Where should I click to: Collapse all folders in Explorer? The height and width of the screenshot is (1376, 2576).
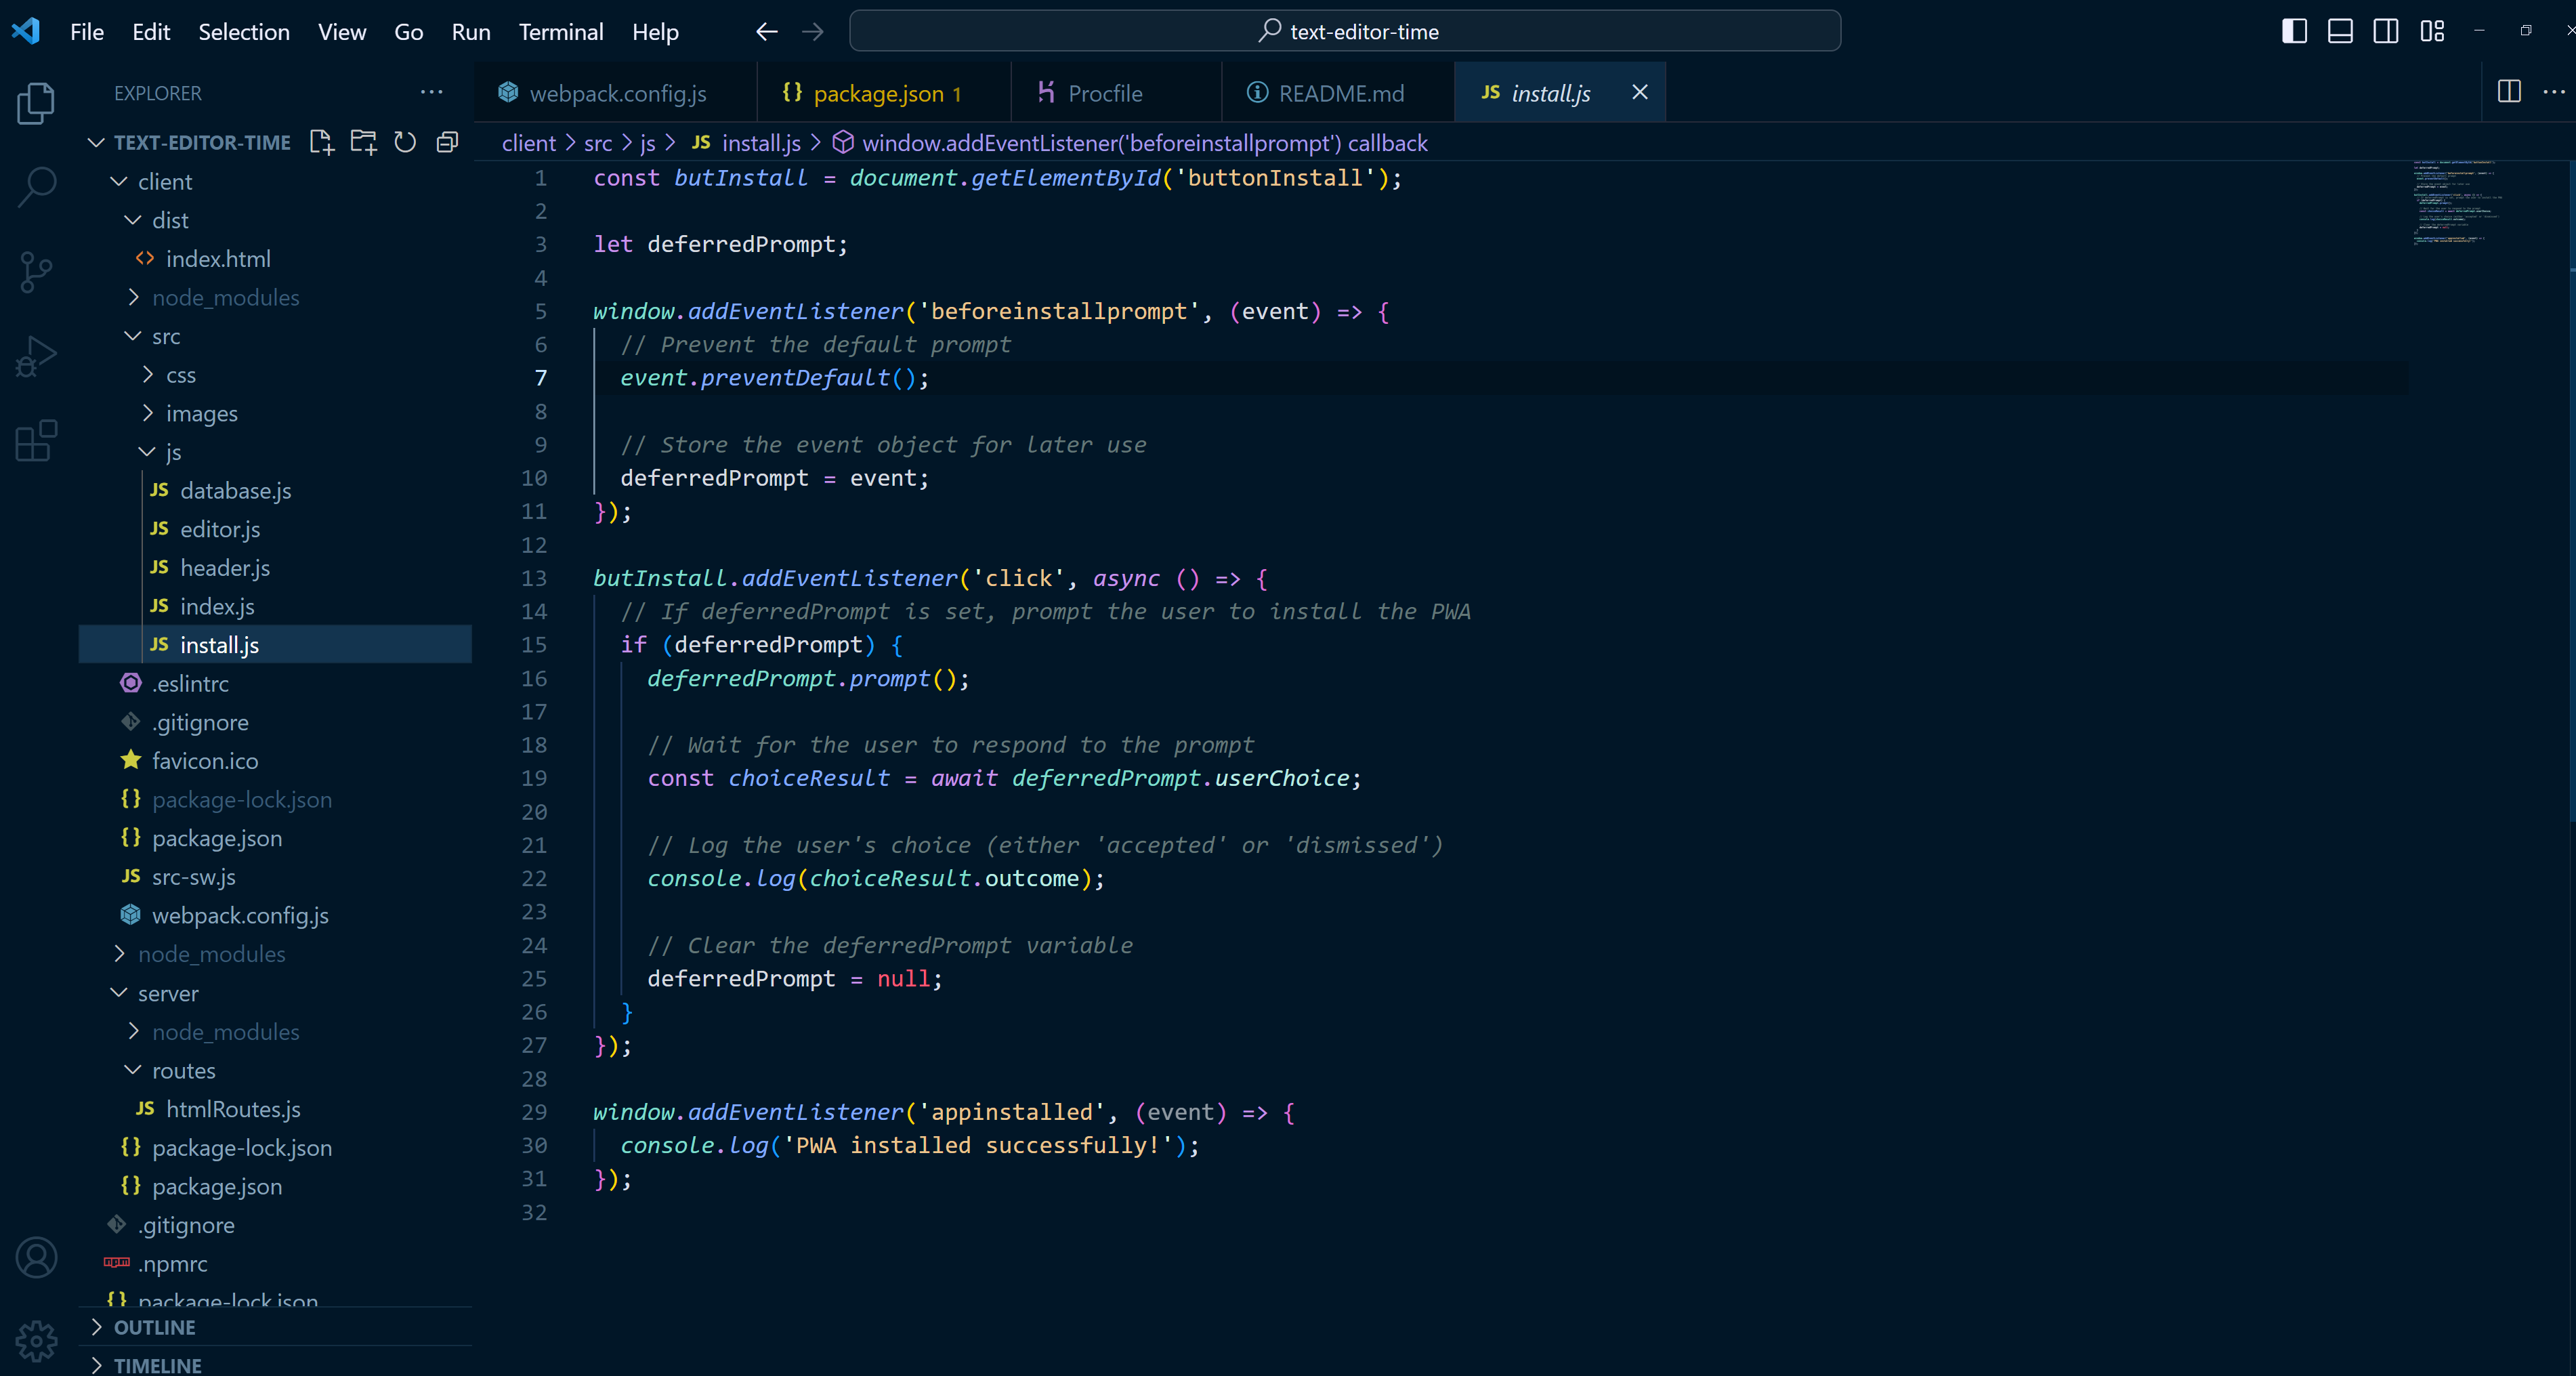click(x=447, y=142)
